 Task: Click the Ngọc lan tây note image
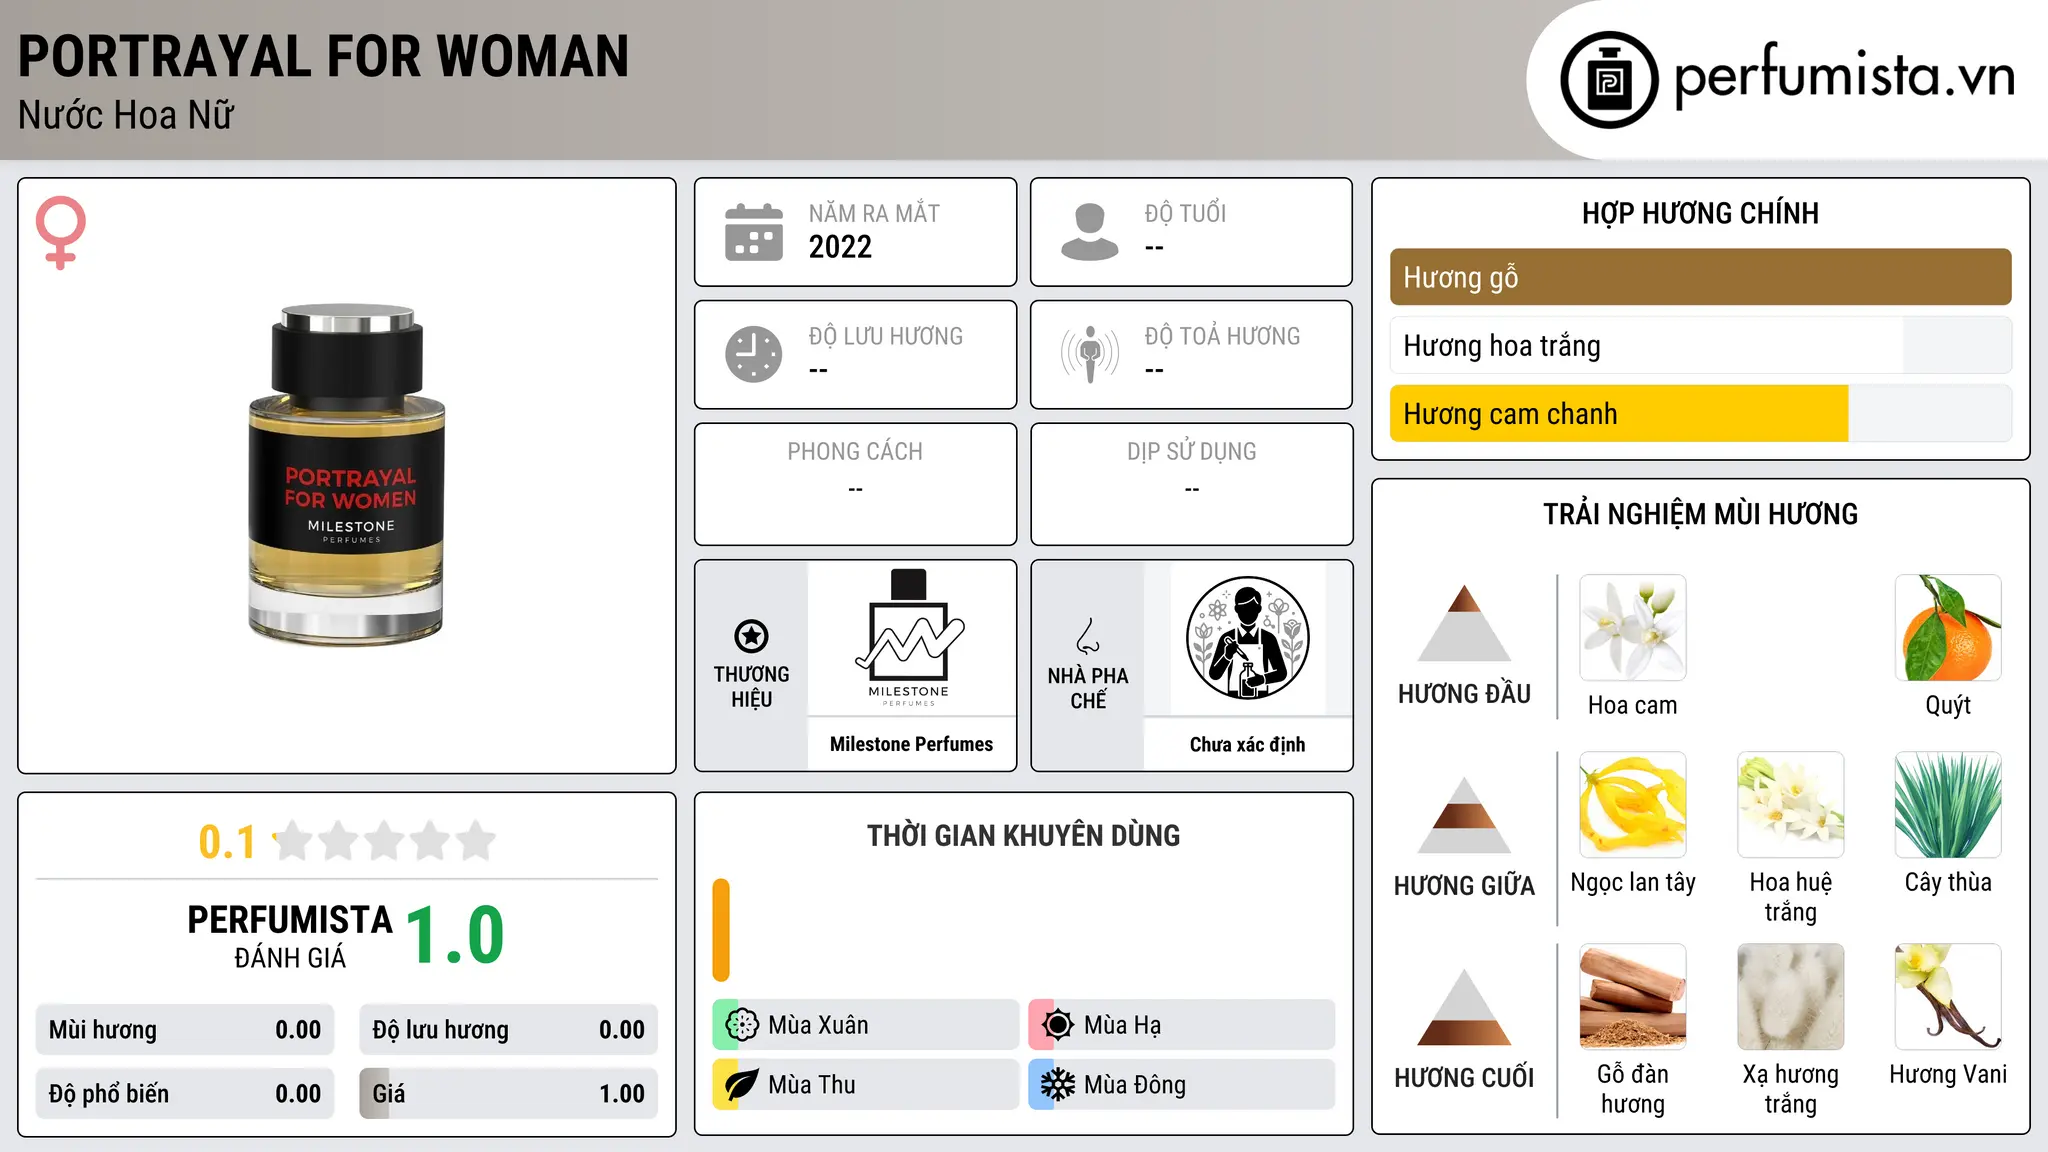pyautogui.click(x=1633, y=805)
